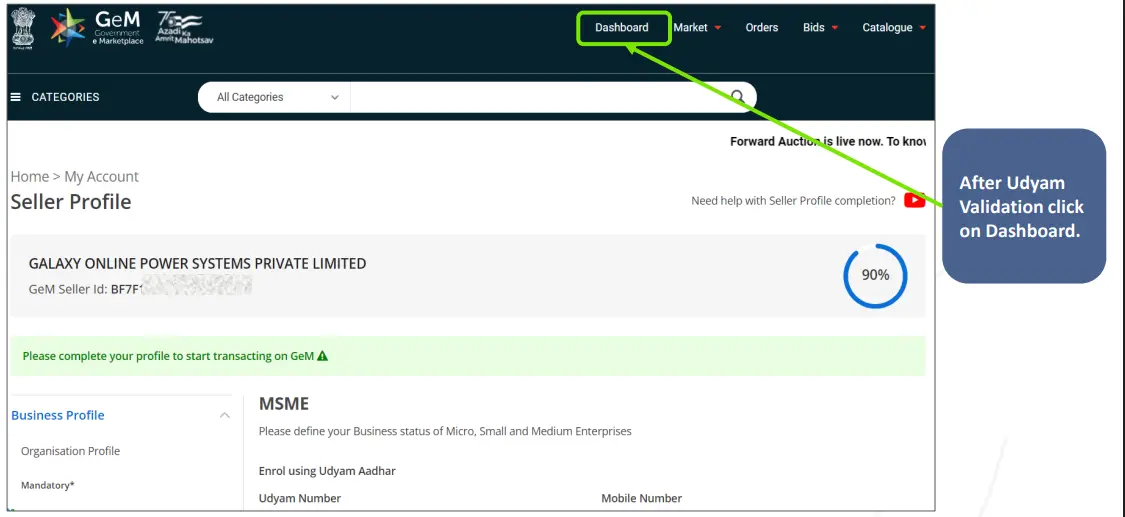Click 'Enrol using Udyam Aadhar' text
This screenshot has height=517, width=1125.
tap(327, 471)
